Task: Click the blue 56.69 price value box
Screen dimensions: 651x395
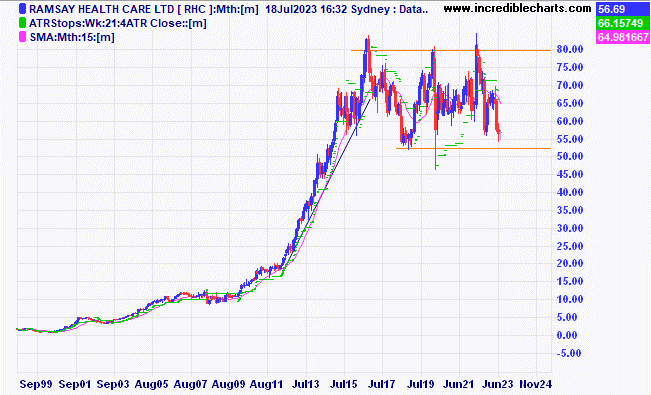Action: [622, 9]
